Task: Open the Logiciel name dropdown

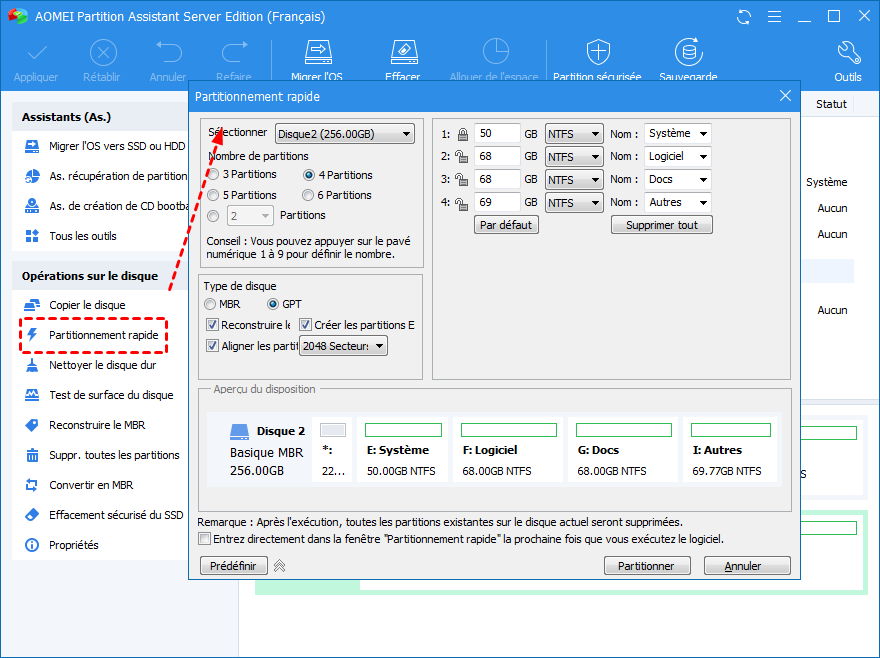Action: (678, 157)
